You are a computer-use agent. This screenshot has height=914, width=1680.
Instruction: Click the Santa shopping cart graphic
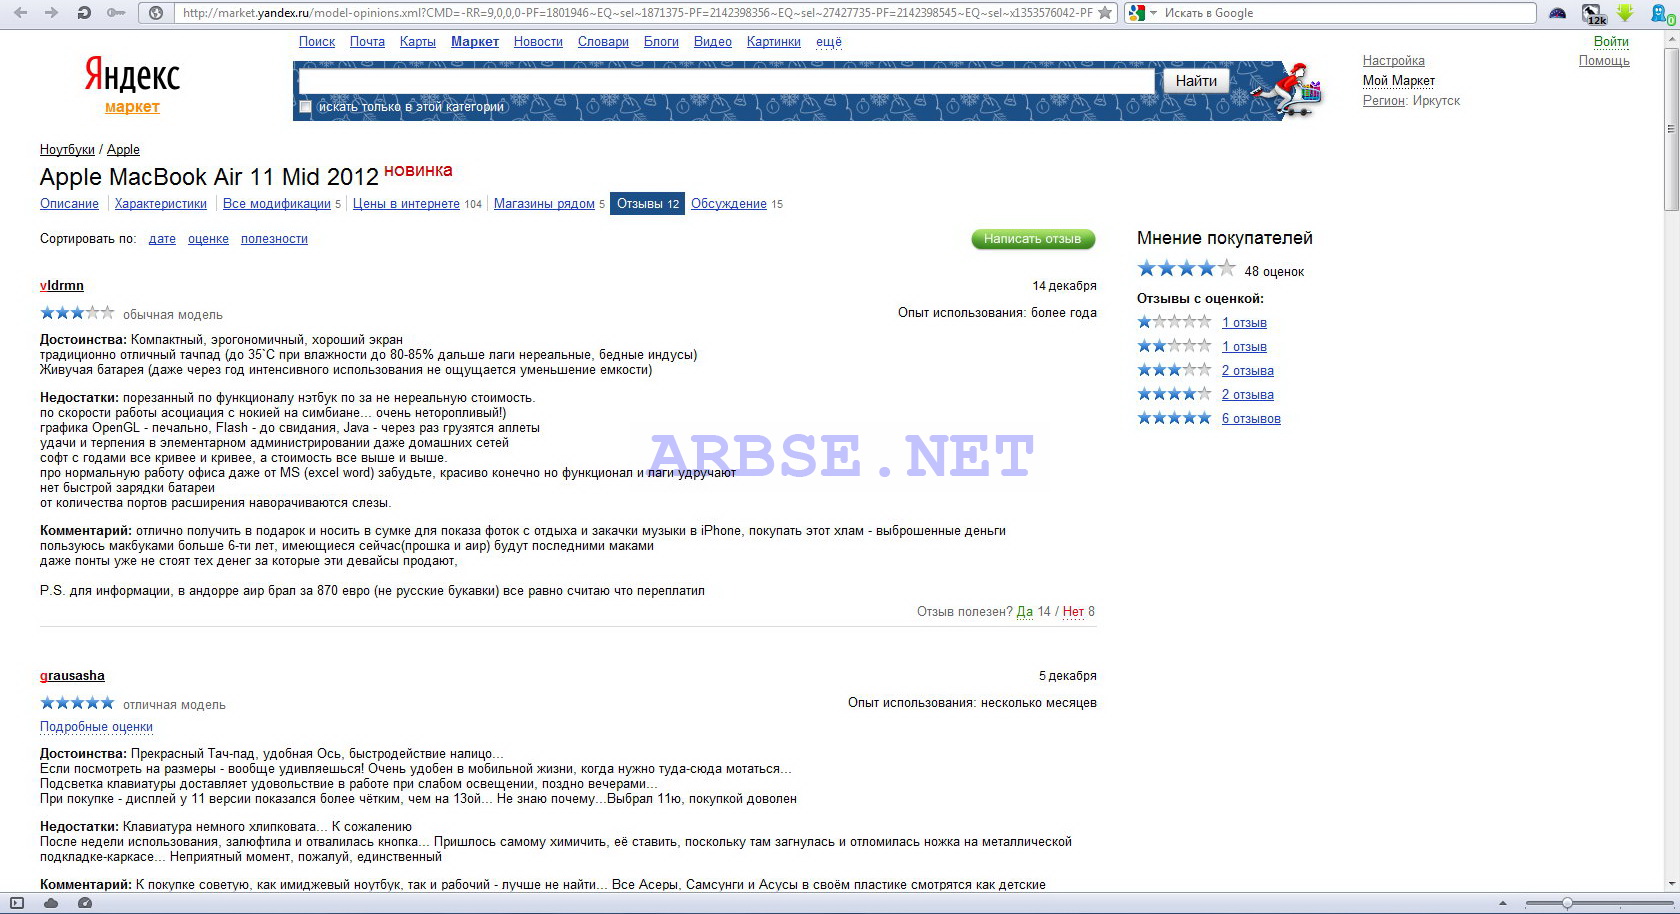pos(1286,89)
